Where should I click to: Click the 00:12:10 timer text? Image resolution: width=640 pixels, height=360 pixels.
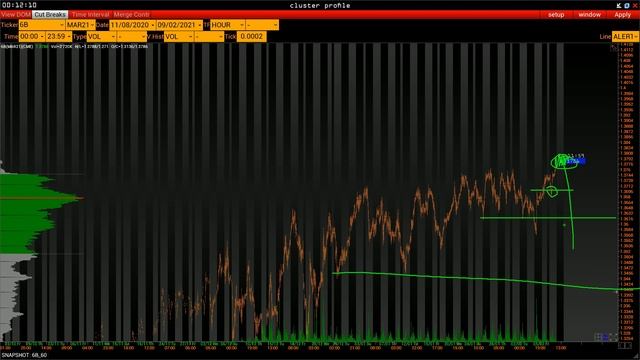click(19, 5)
